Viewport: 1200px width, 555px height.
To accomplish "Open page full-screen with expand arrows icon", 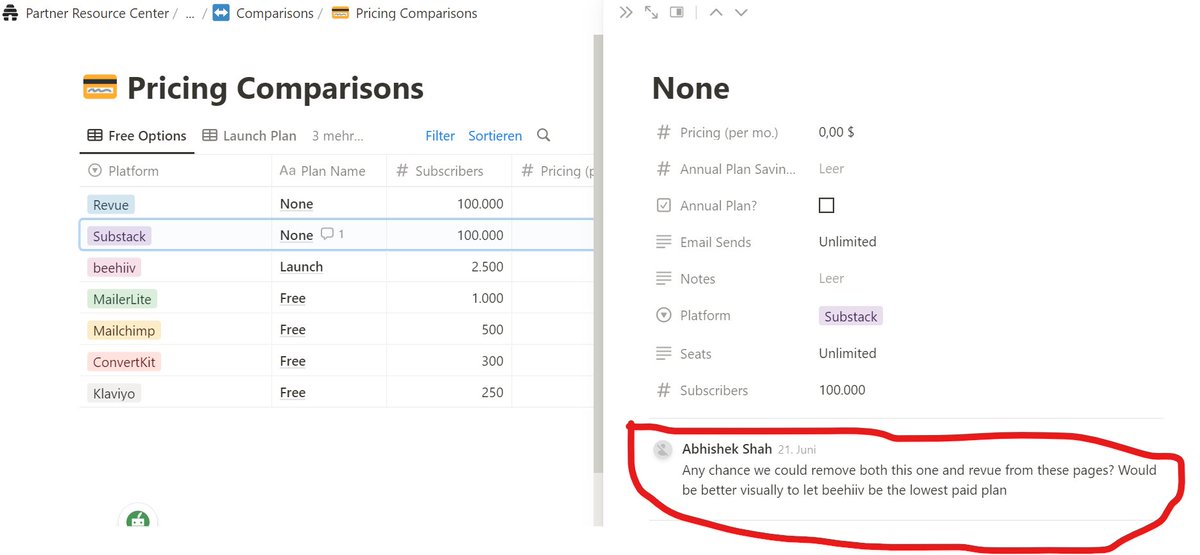I will (651, 12).
